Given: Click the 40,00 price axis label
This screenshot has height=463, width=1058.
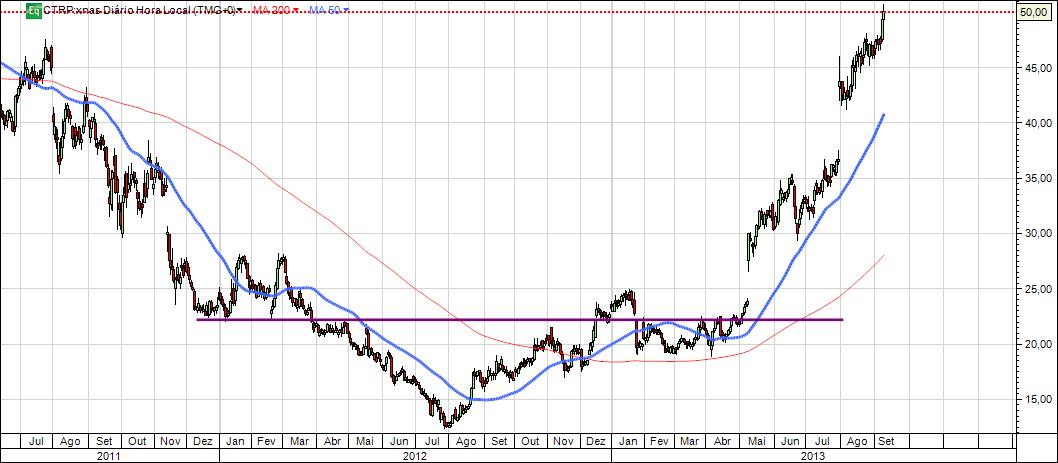Looking at the screenshot, I should pos(1039,124).
